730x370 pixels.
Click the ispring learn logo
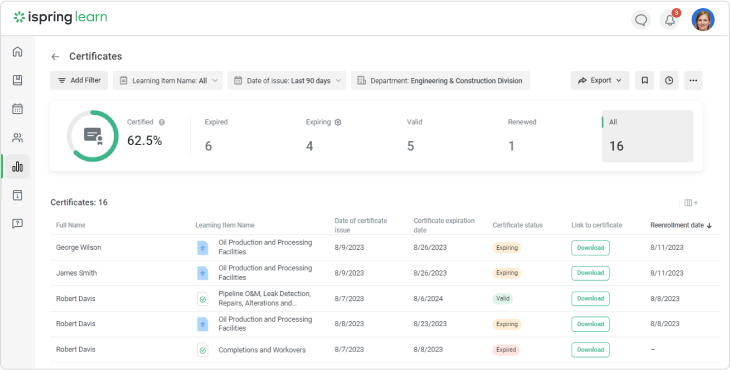point(60,18)
